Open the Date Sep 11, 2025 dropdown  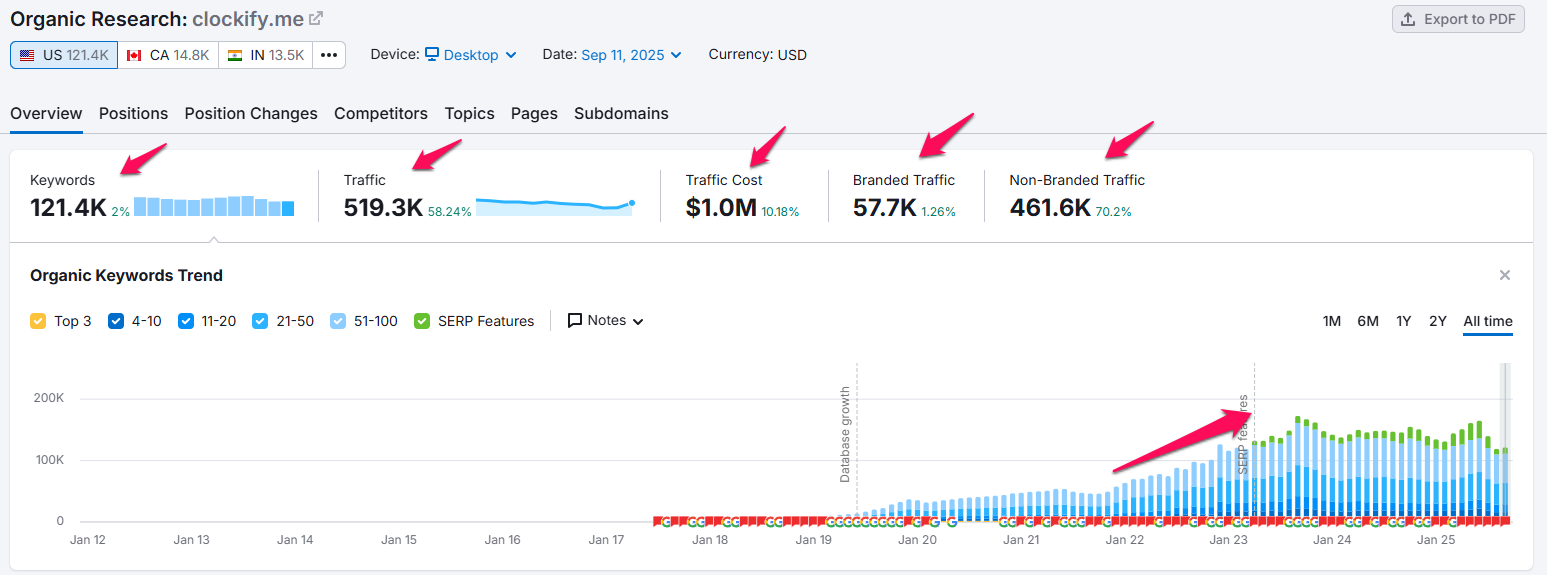tap(631, 55)
